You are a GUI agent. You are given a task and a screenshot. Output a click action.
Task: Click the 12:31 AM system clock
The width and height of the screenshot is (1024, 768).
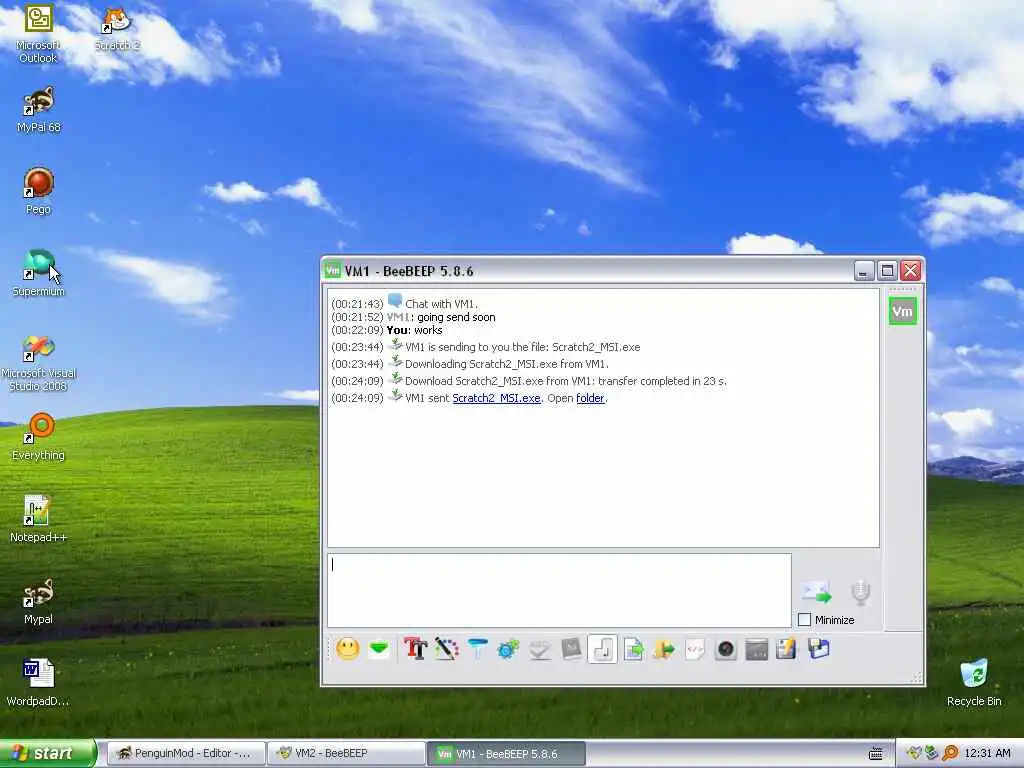[x=987, y=754]
